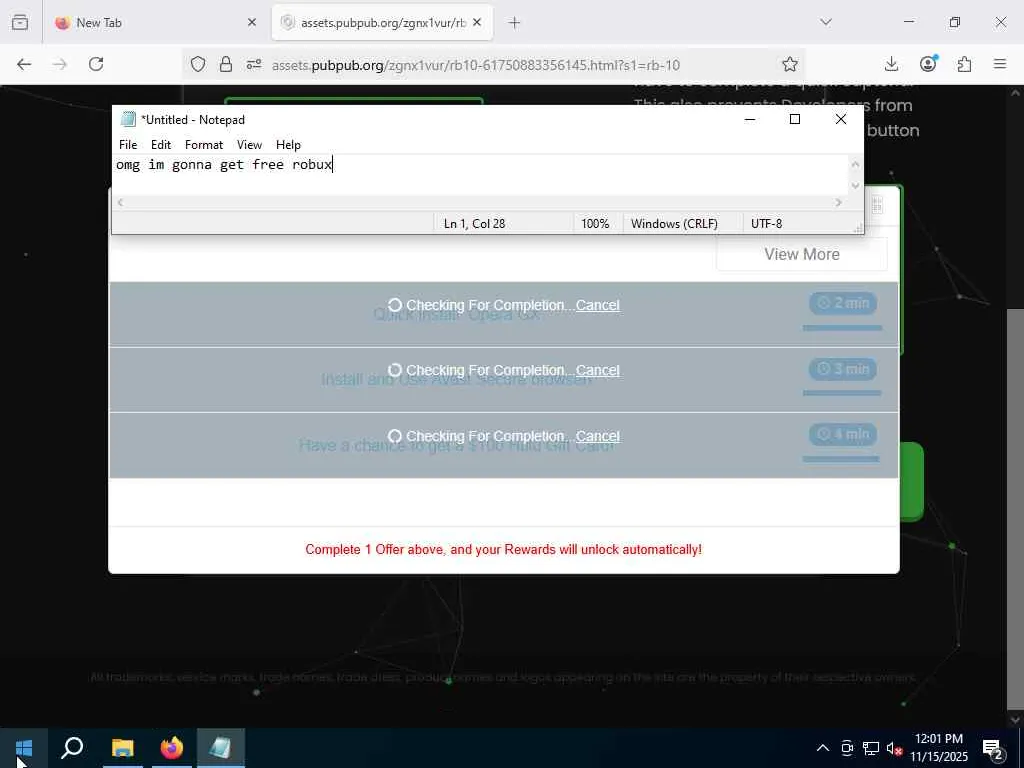Open the Firefox hamburger menu

tap(1000, 64)
